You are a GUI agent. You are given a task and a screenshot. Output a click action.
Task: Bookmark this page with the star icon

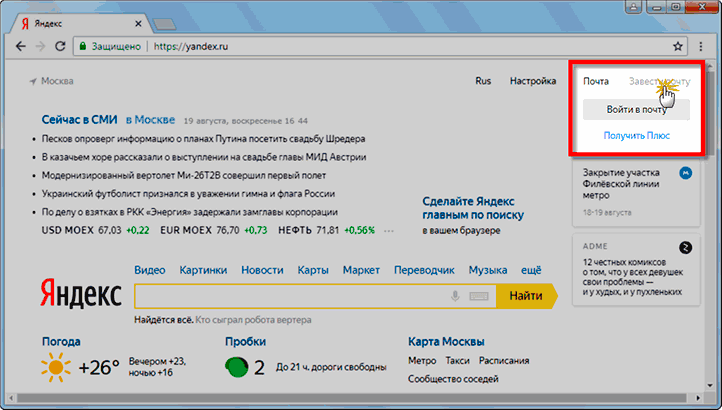pyautogui.click(x=677, y=47)
